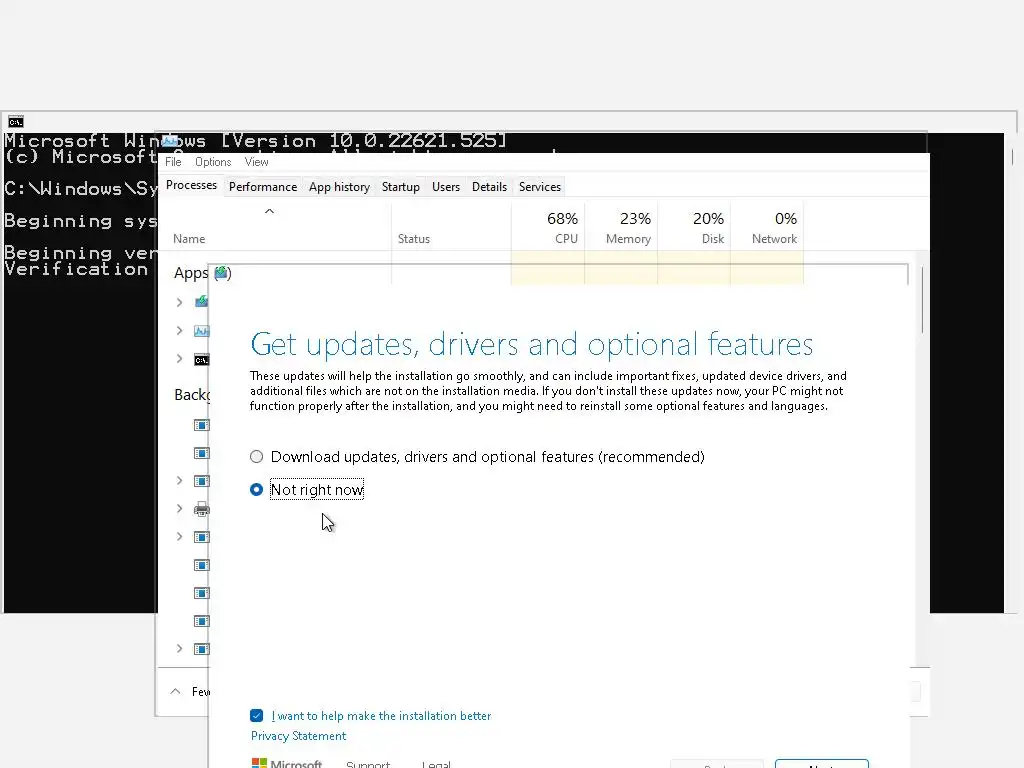Expand the Command Prompt row in Task Manager
Screen dimensions: 1024x768
click(180, 359)
